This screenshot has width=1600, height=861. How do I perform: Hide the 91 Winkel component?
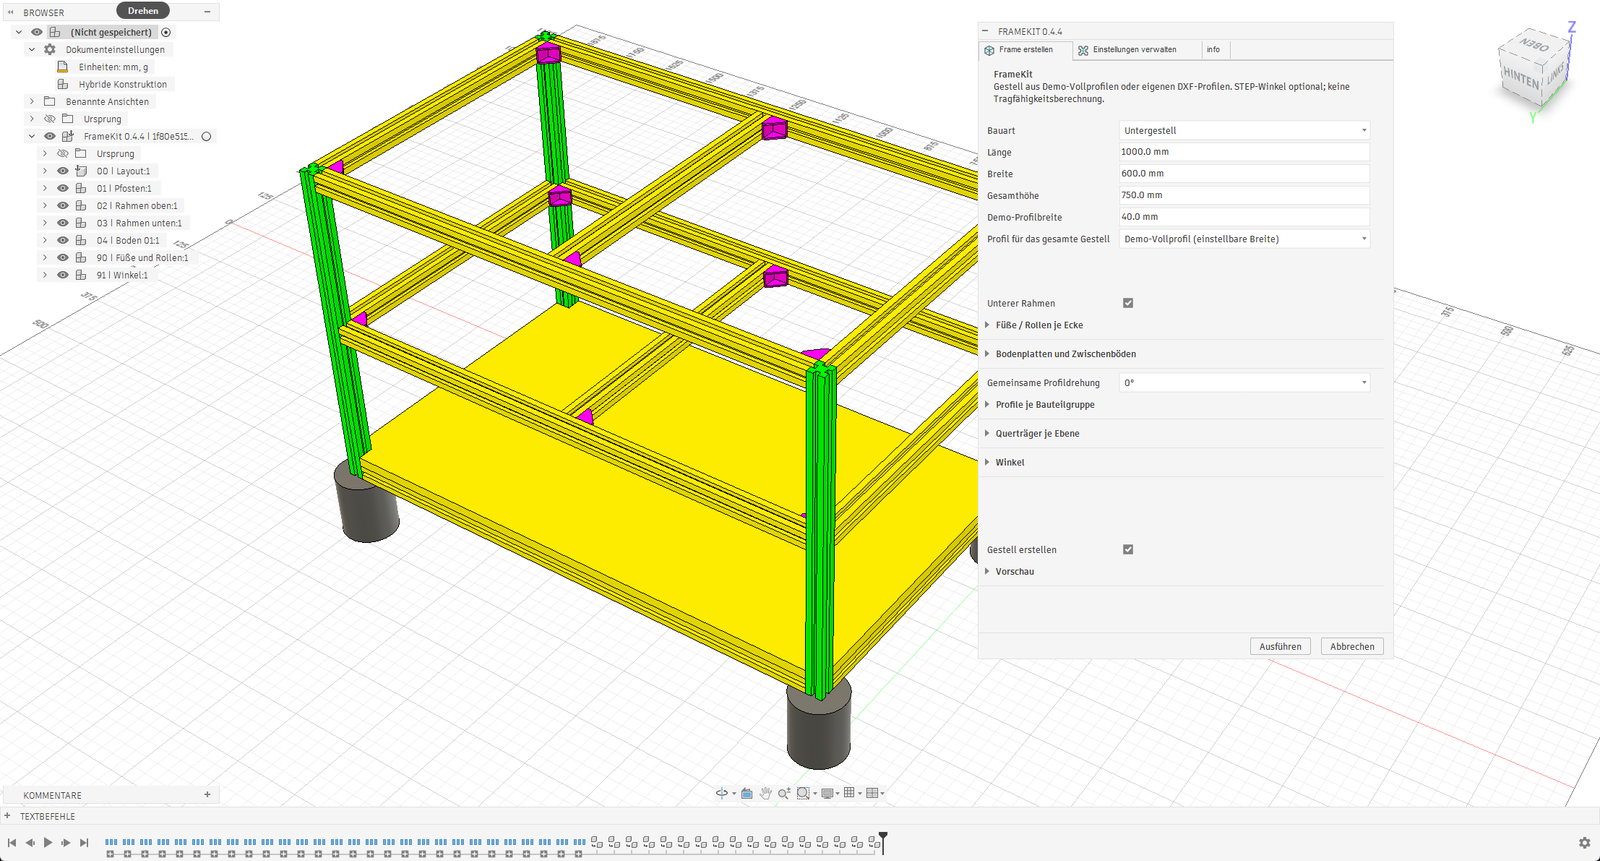(x=63, y=275)
